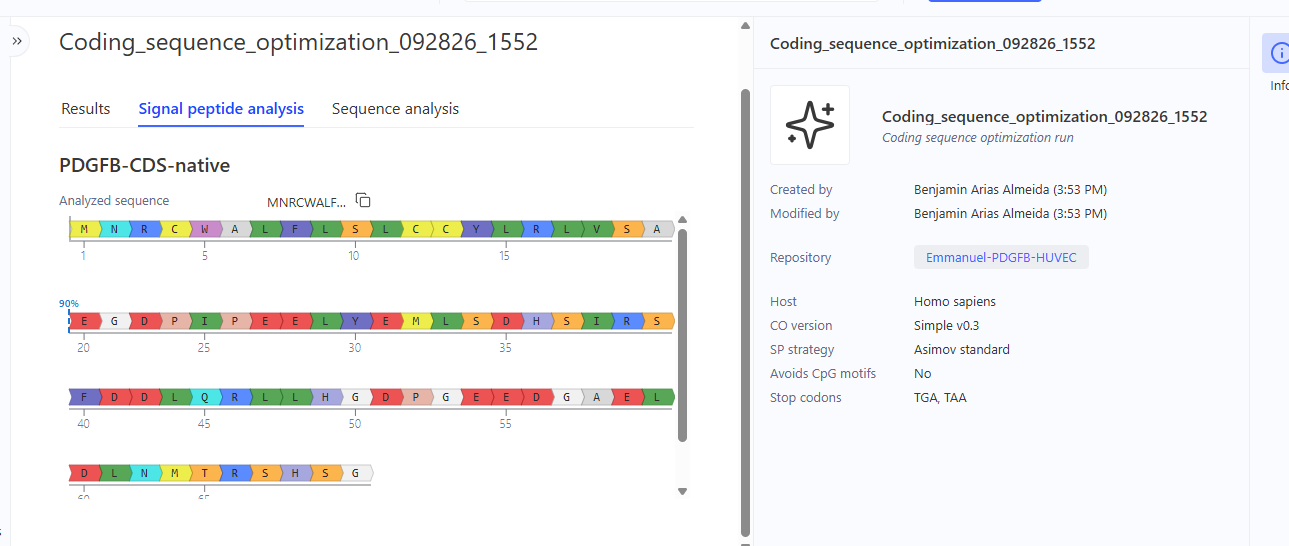Click the Analyzed sequence label

coord(114,201)
